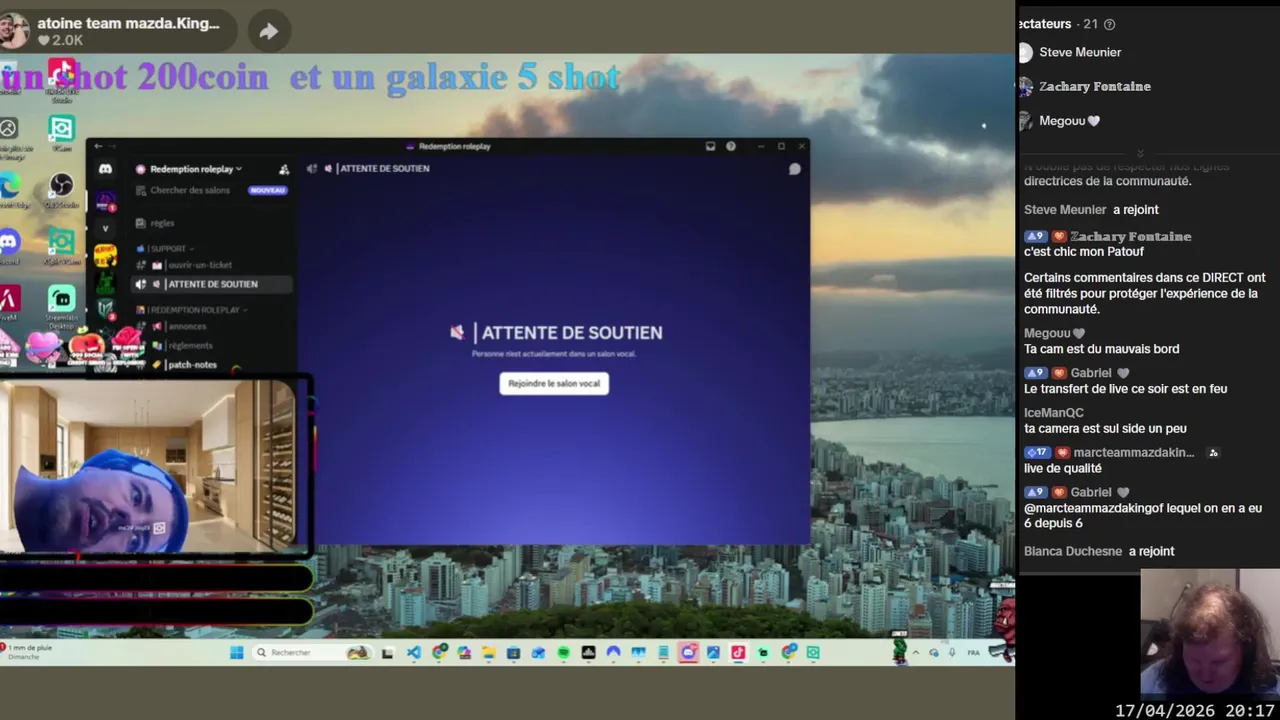The height and width of the screenshot is (720, 1280).
Task: Click the NOUVEAU badge next to search
Action: tap(267, 190)
